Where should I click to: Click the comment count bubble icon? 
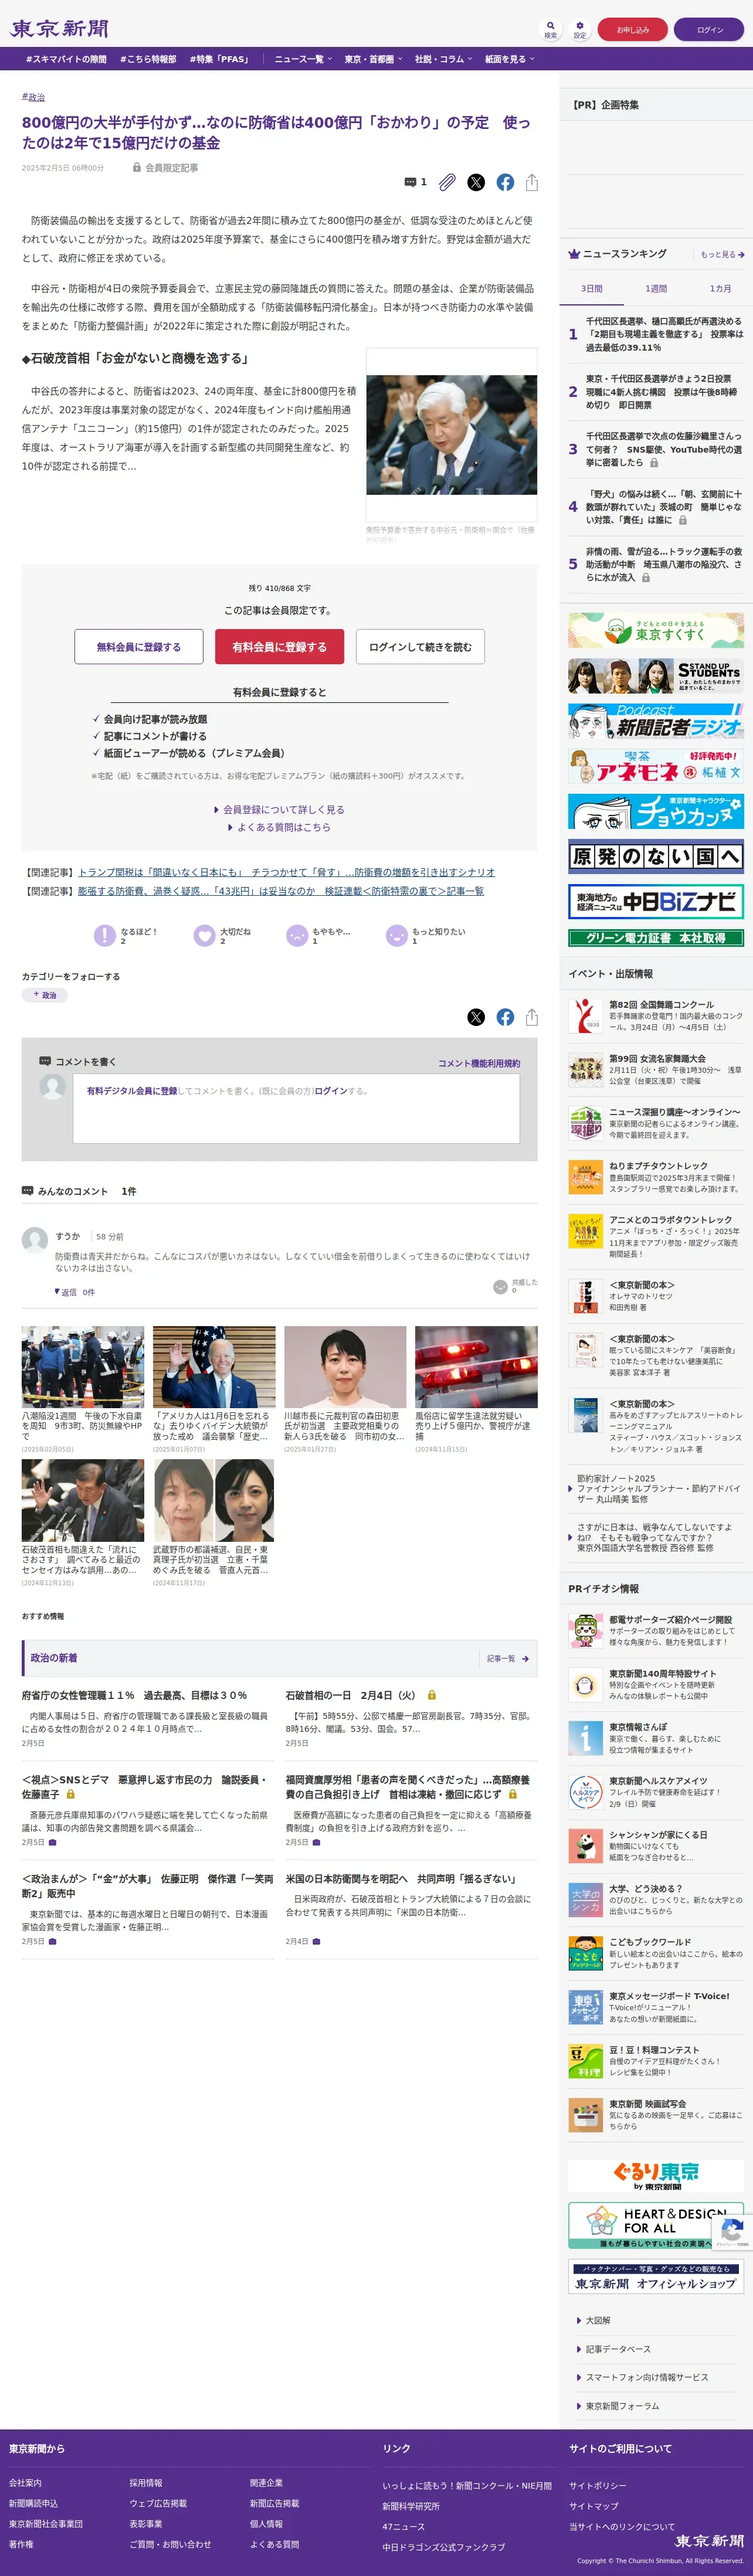pyautogui.click(x=410, y=182)
